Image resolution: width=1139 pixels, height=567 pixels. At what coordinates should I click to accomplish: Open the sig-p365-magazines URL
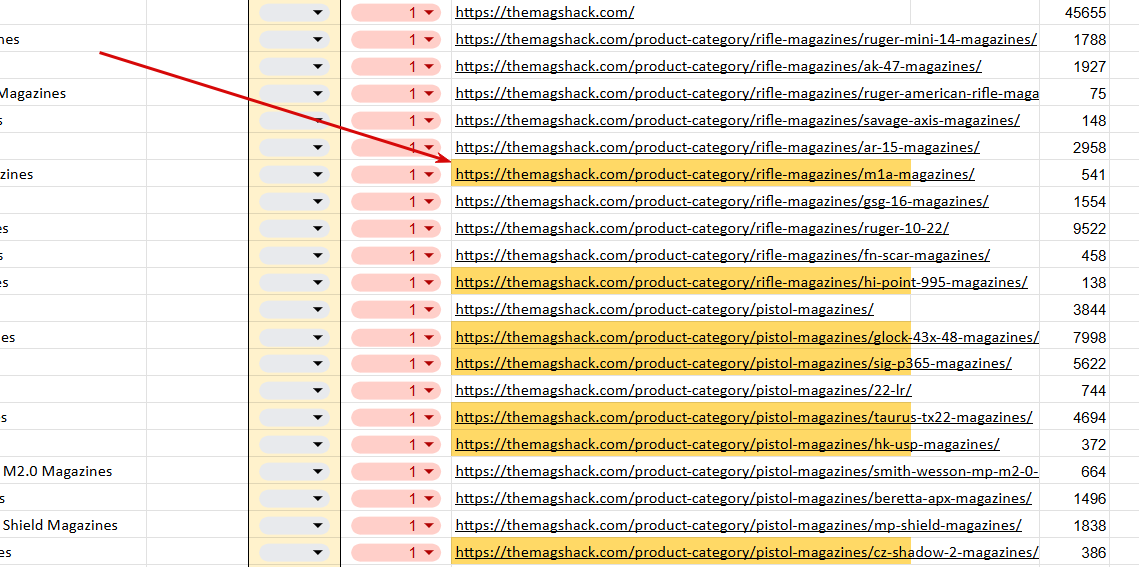[734, 363]
